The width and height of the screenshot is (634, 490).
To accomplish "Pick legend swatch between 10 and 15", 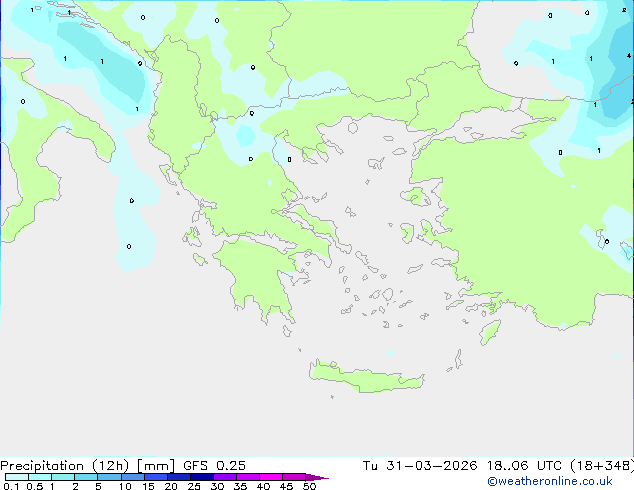I will point(133,477).
